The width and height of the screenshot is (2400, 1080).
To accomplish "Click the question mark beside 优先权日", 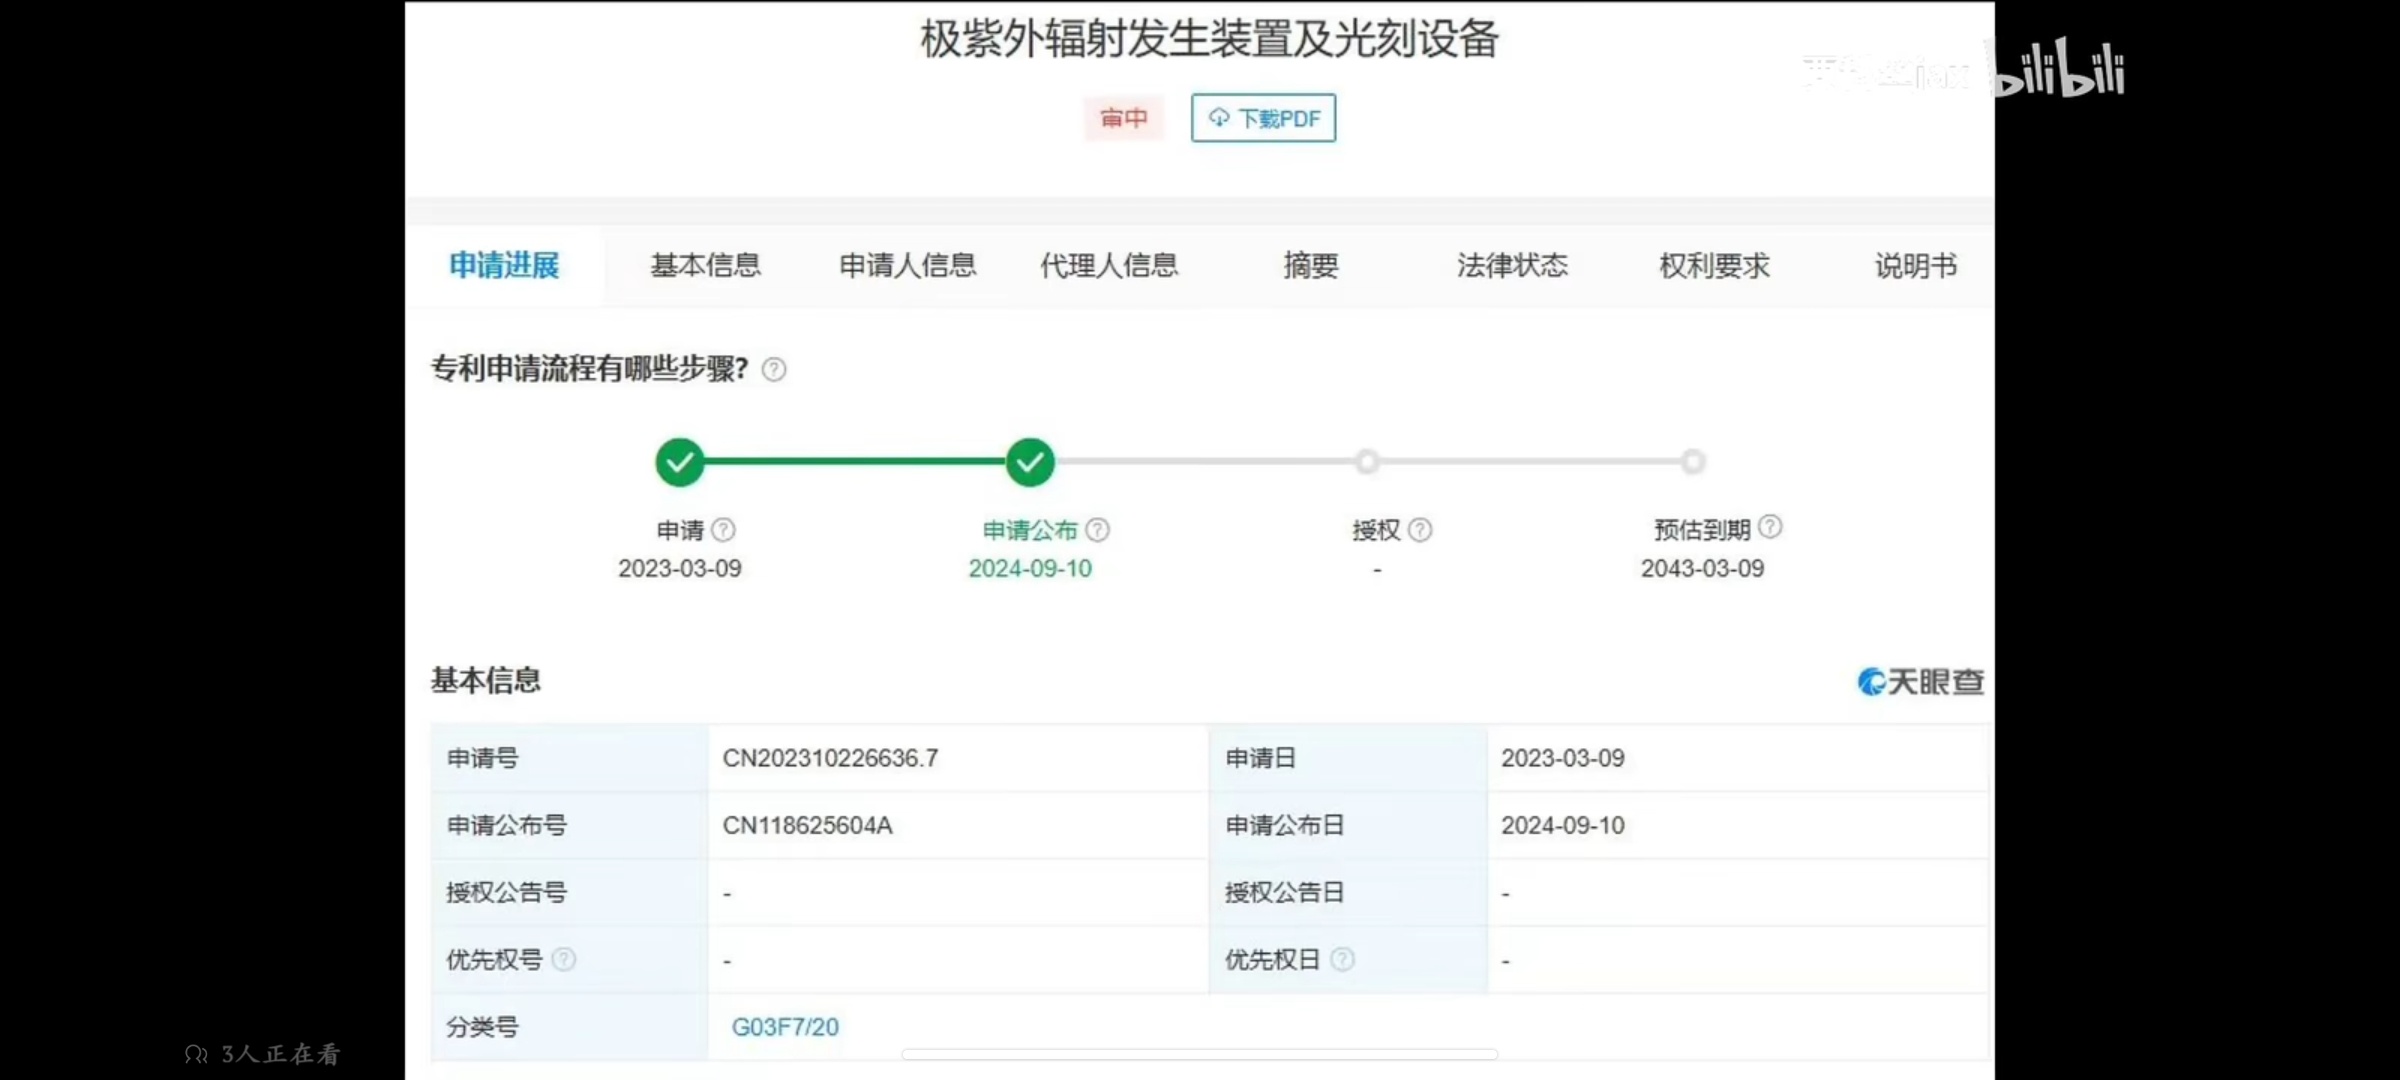I will pos(1342,960).
